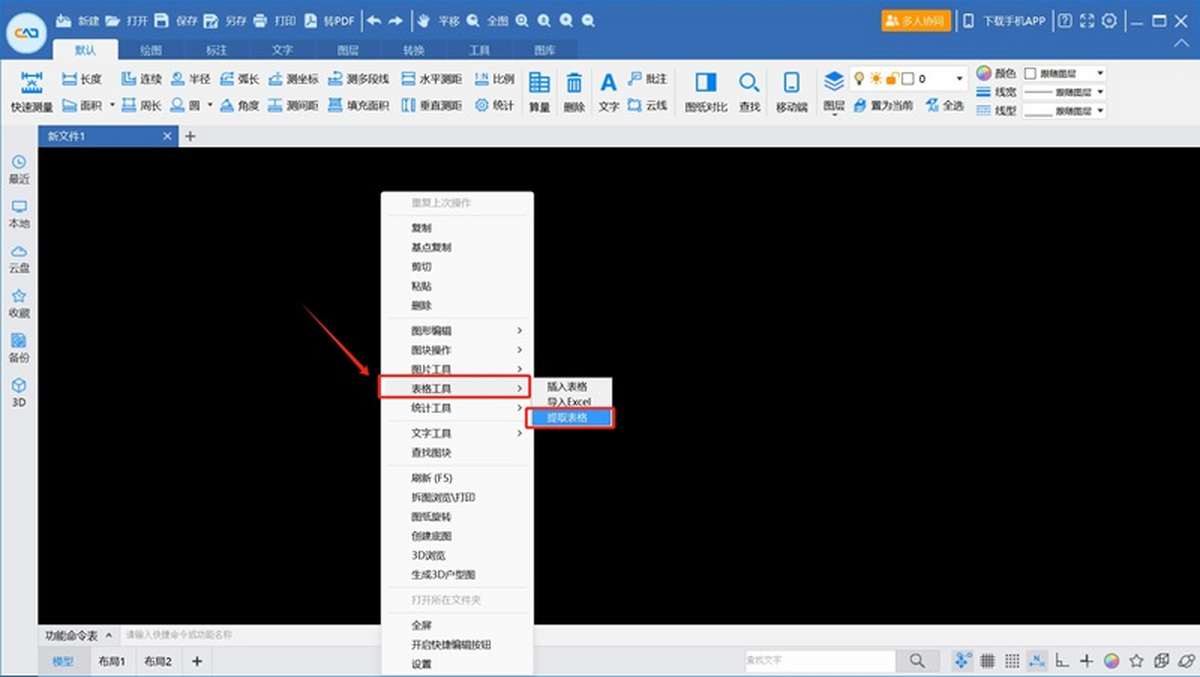The image size is (1200, 677).
Task: Toggle the grid display in status bar
Action: click(987, 661)
